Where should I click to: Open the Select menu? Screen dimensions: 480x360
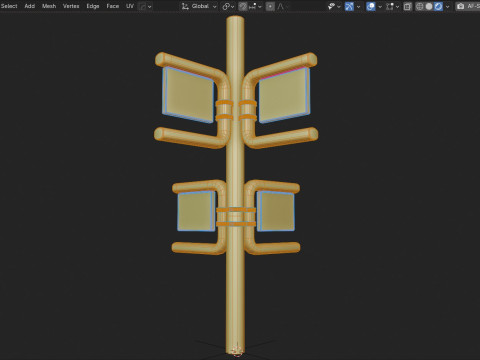9,6
